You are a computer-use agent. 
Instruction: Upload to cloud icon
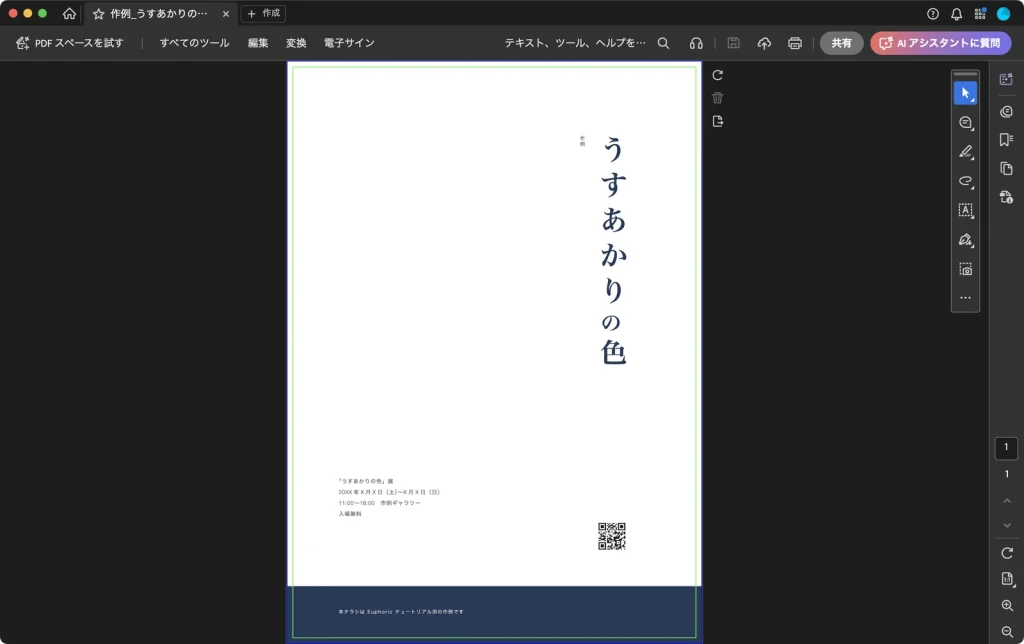coord(764,43)
